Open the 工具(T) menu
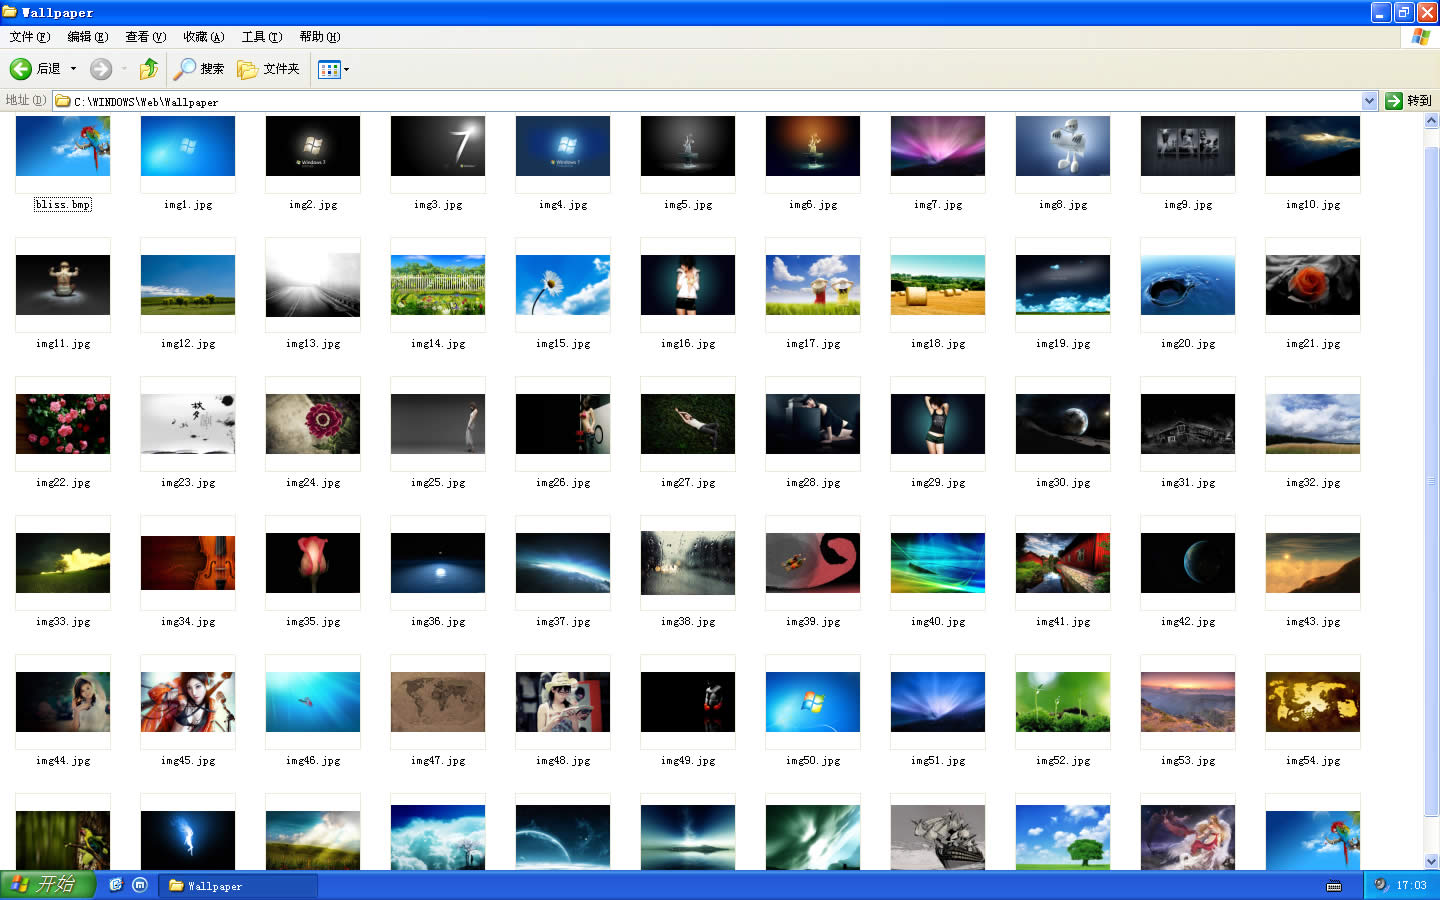The width and height of the screenshot is (1440, 900). click(x=261, y=37)
